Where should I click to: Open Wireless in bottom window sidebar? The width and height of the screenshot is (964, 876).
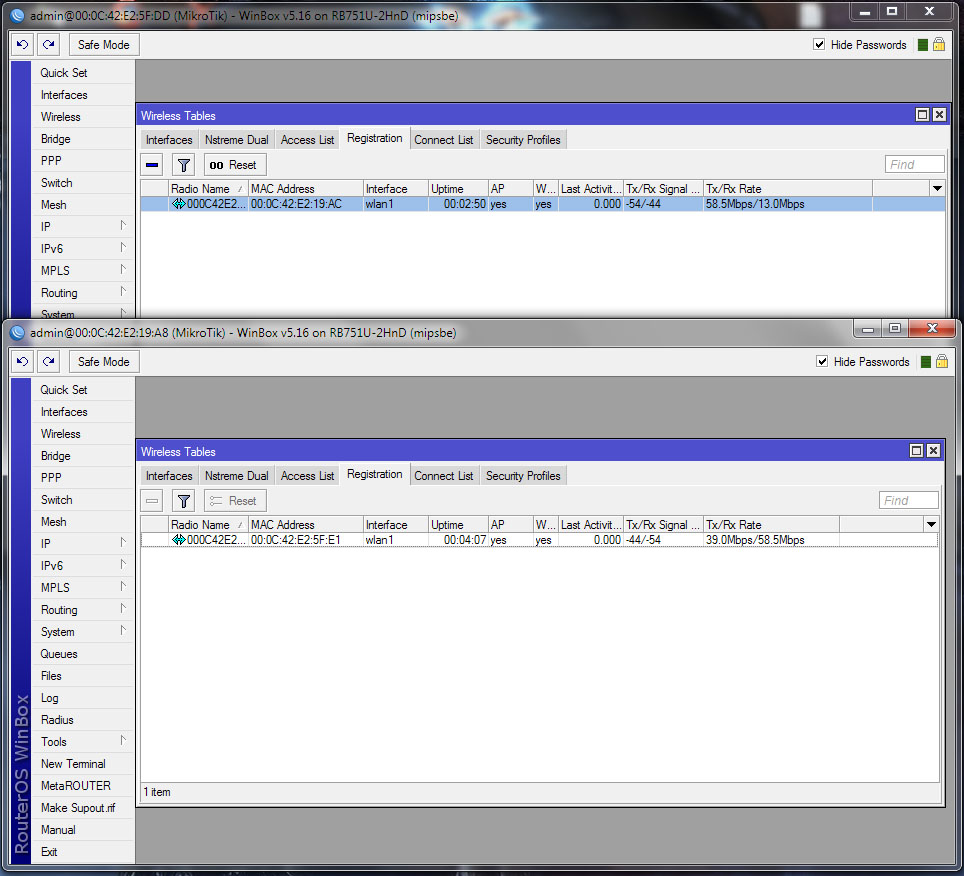pyautogui.click(x=60, y=433)
